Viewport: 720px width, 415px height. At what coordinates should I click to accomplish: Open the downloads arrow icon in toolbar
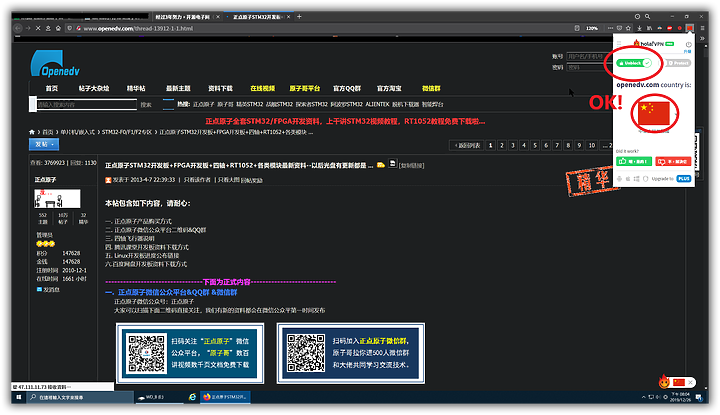[639, 28]
